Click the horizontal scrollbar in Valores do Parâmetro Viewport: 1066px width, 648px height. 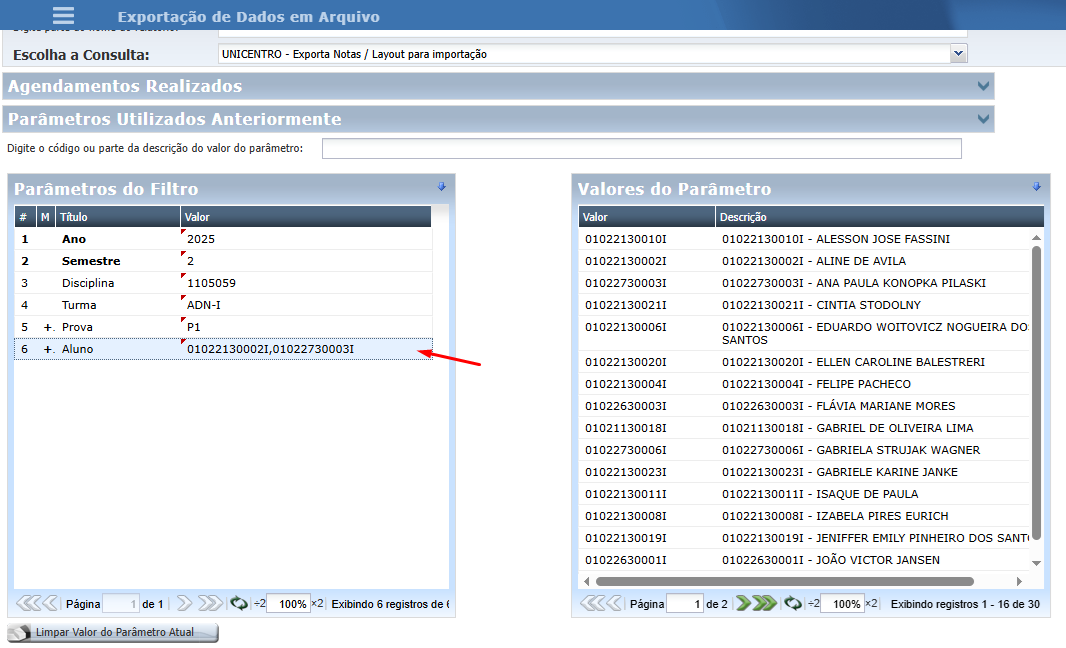tap(784, 581)
